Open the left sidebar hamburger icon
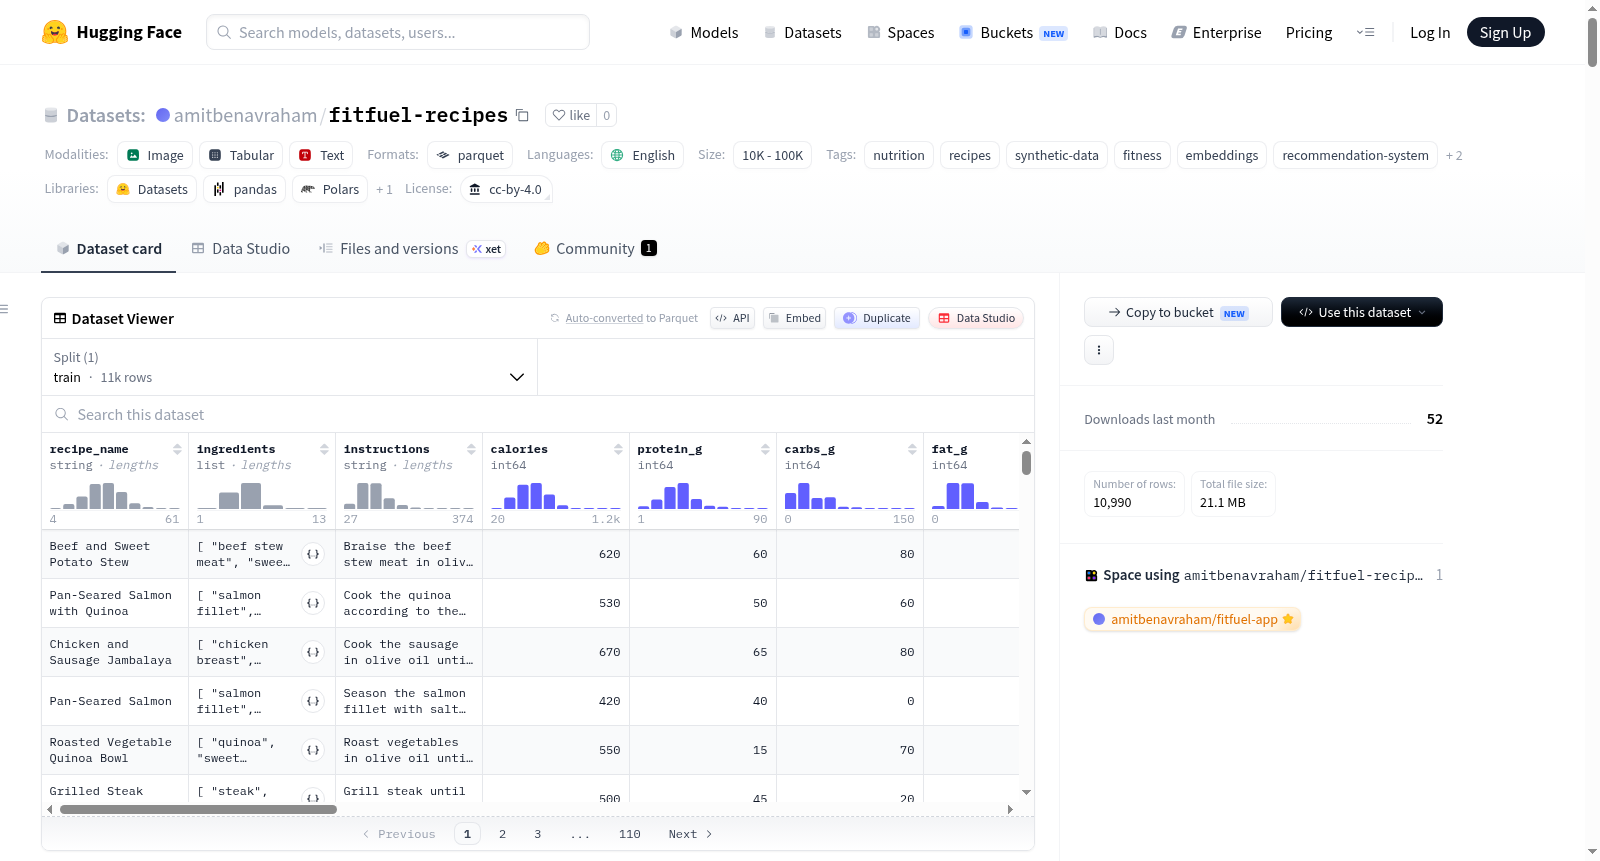 coord(4,309)
